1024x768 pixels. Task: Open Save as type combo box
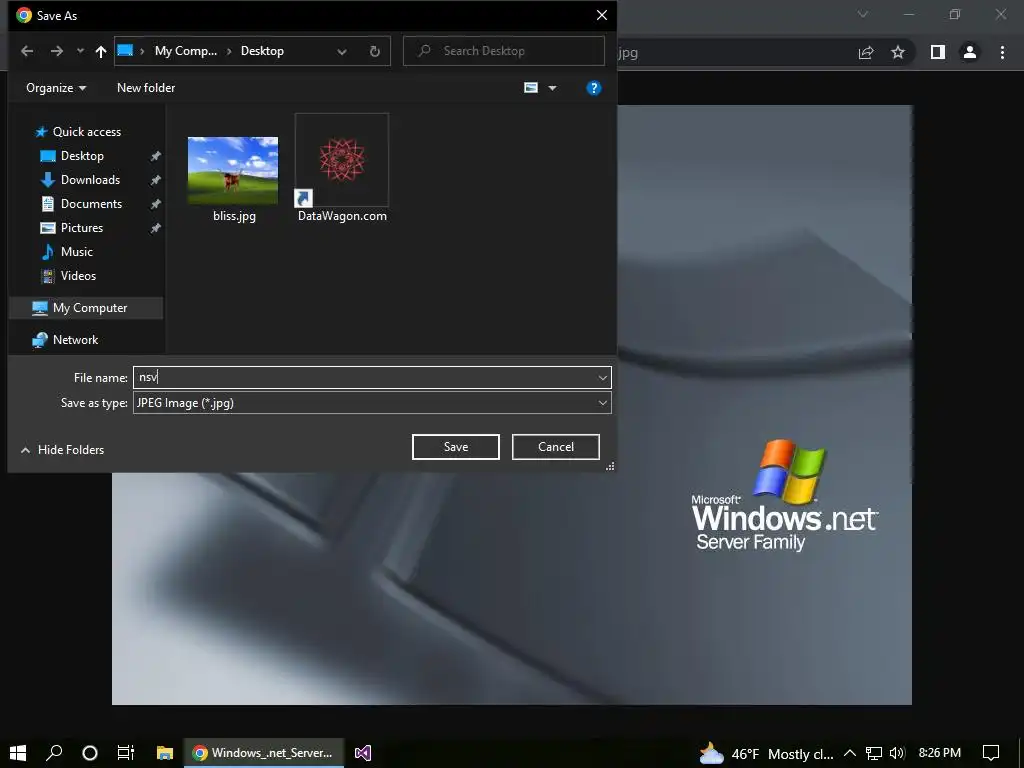pos(372,403)
